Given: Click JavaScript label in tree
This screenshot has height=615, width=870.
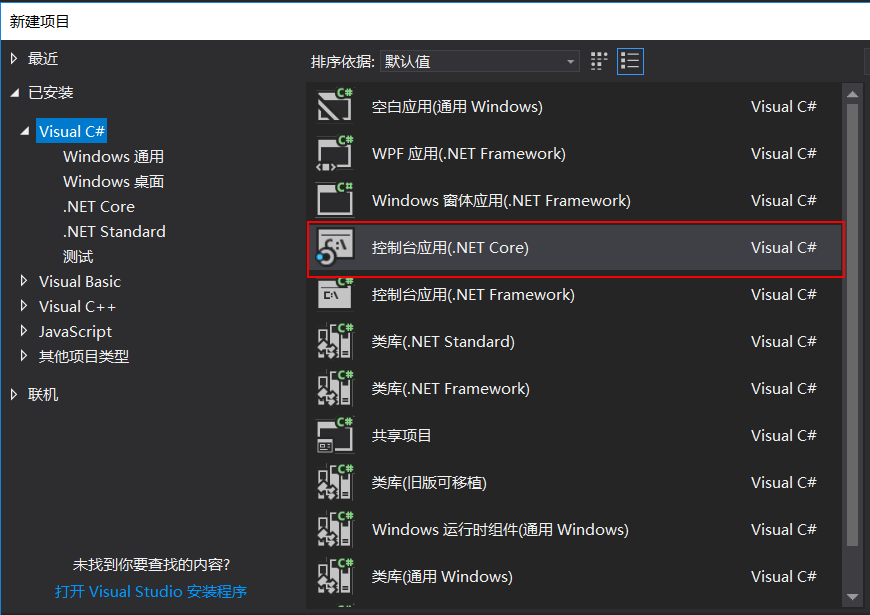Looking at the screenshot, I should [75, 332].
